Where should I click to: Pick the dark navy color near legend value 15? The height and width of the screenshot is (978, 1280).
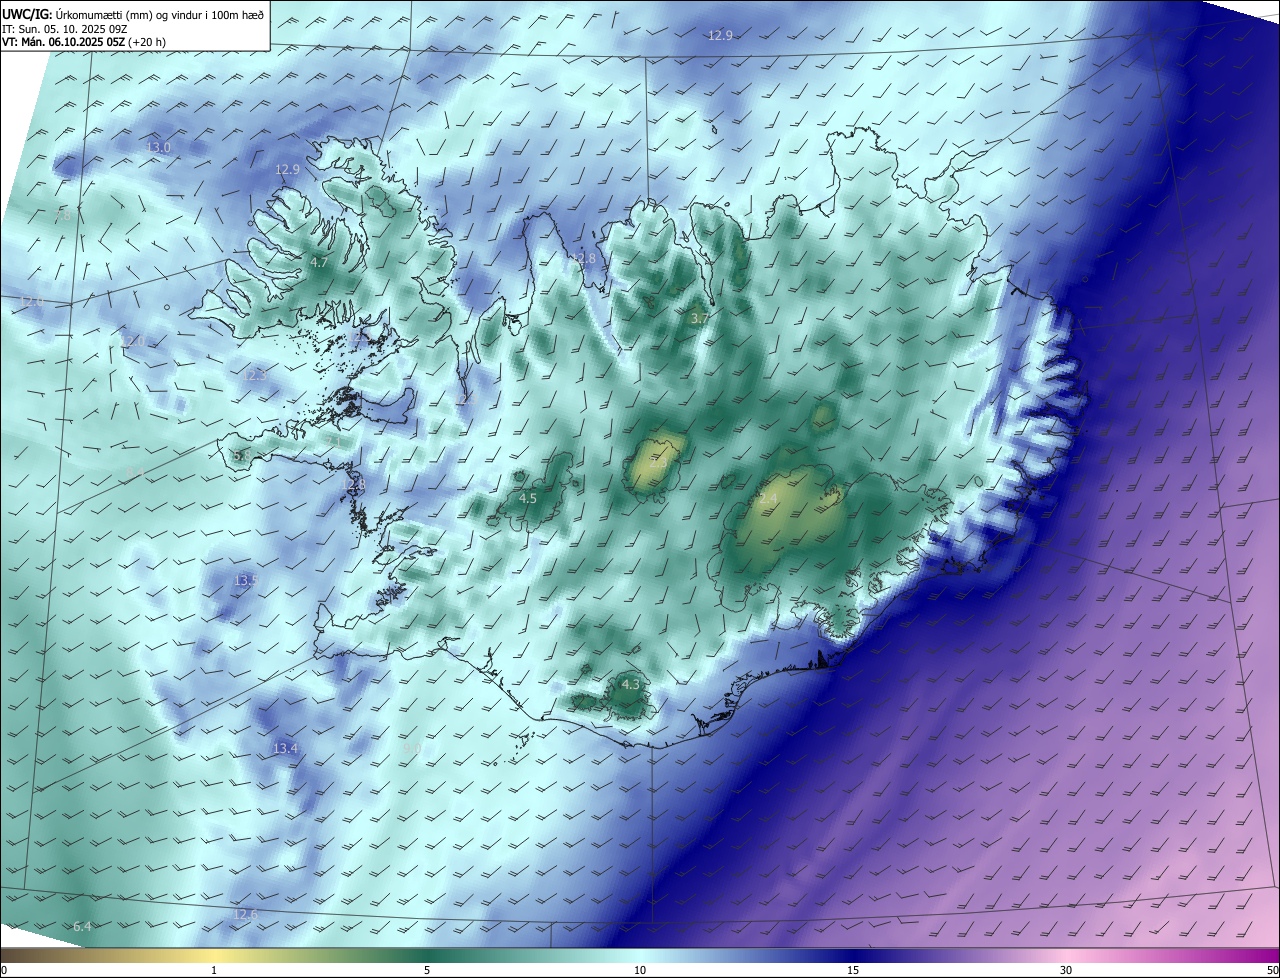pyautogui.click(x=853, y=955)
